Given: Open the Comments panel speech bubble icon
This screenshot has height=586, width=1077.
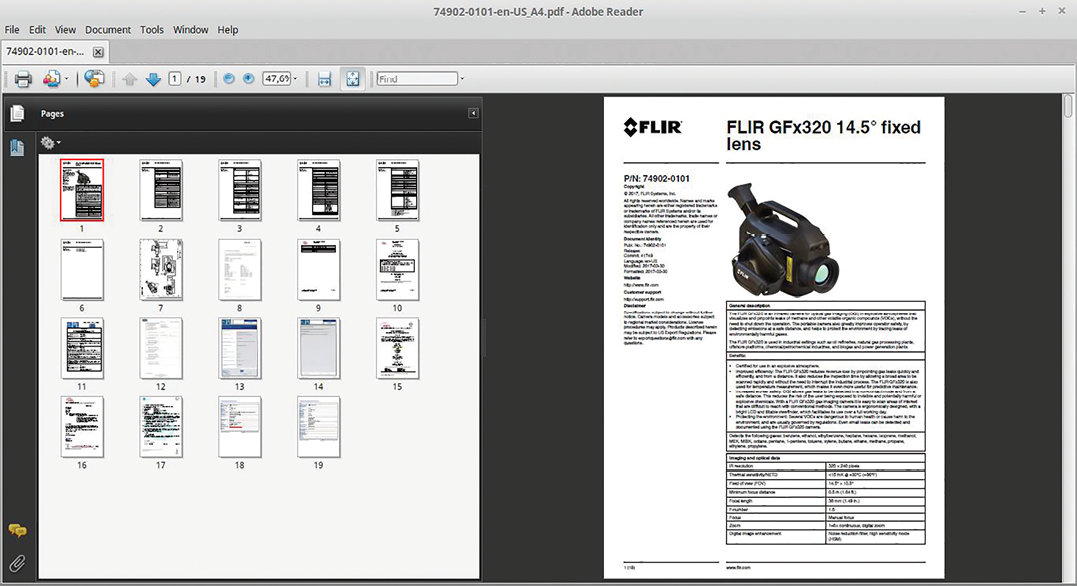Looking at the screenshot, I should point(17,530).
